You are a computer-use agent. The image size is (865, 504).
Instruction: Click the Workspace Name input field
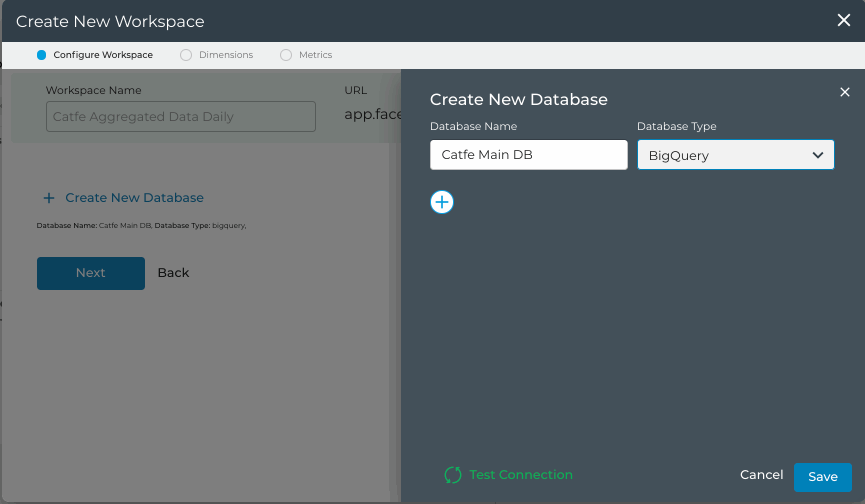181,116
